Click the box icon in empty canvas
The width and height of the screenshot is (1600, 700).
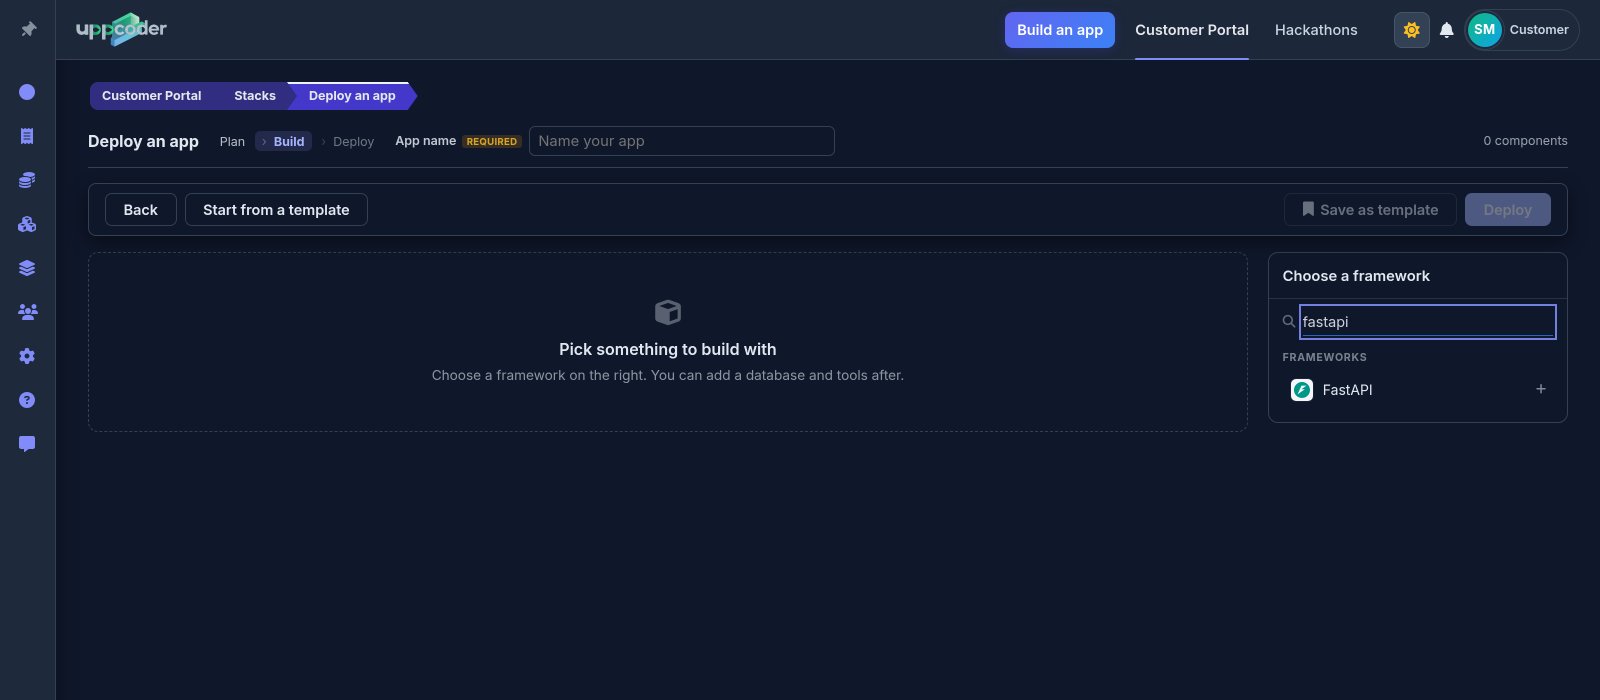pos(668,312)
